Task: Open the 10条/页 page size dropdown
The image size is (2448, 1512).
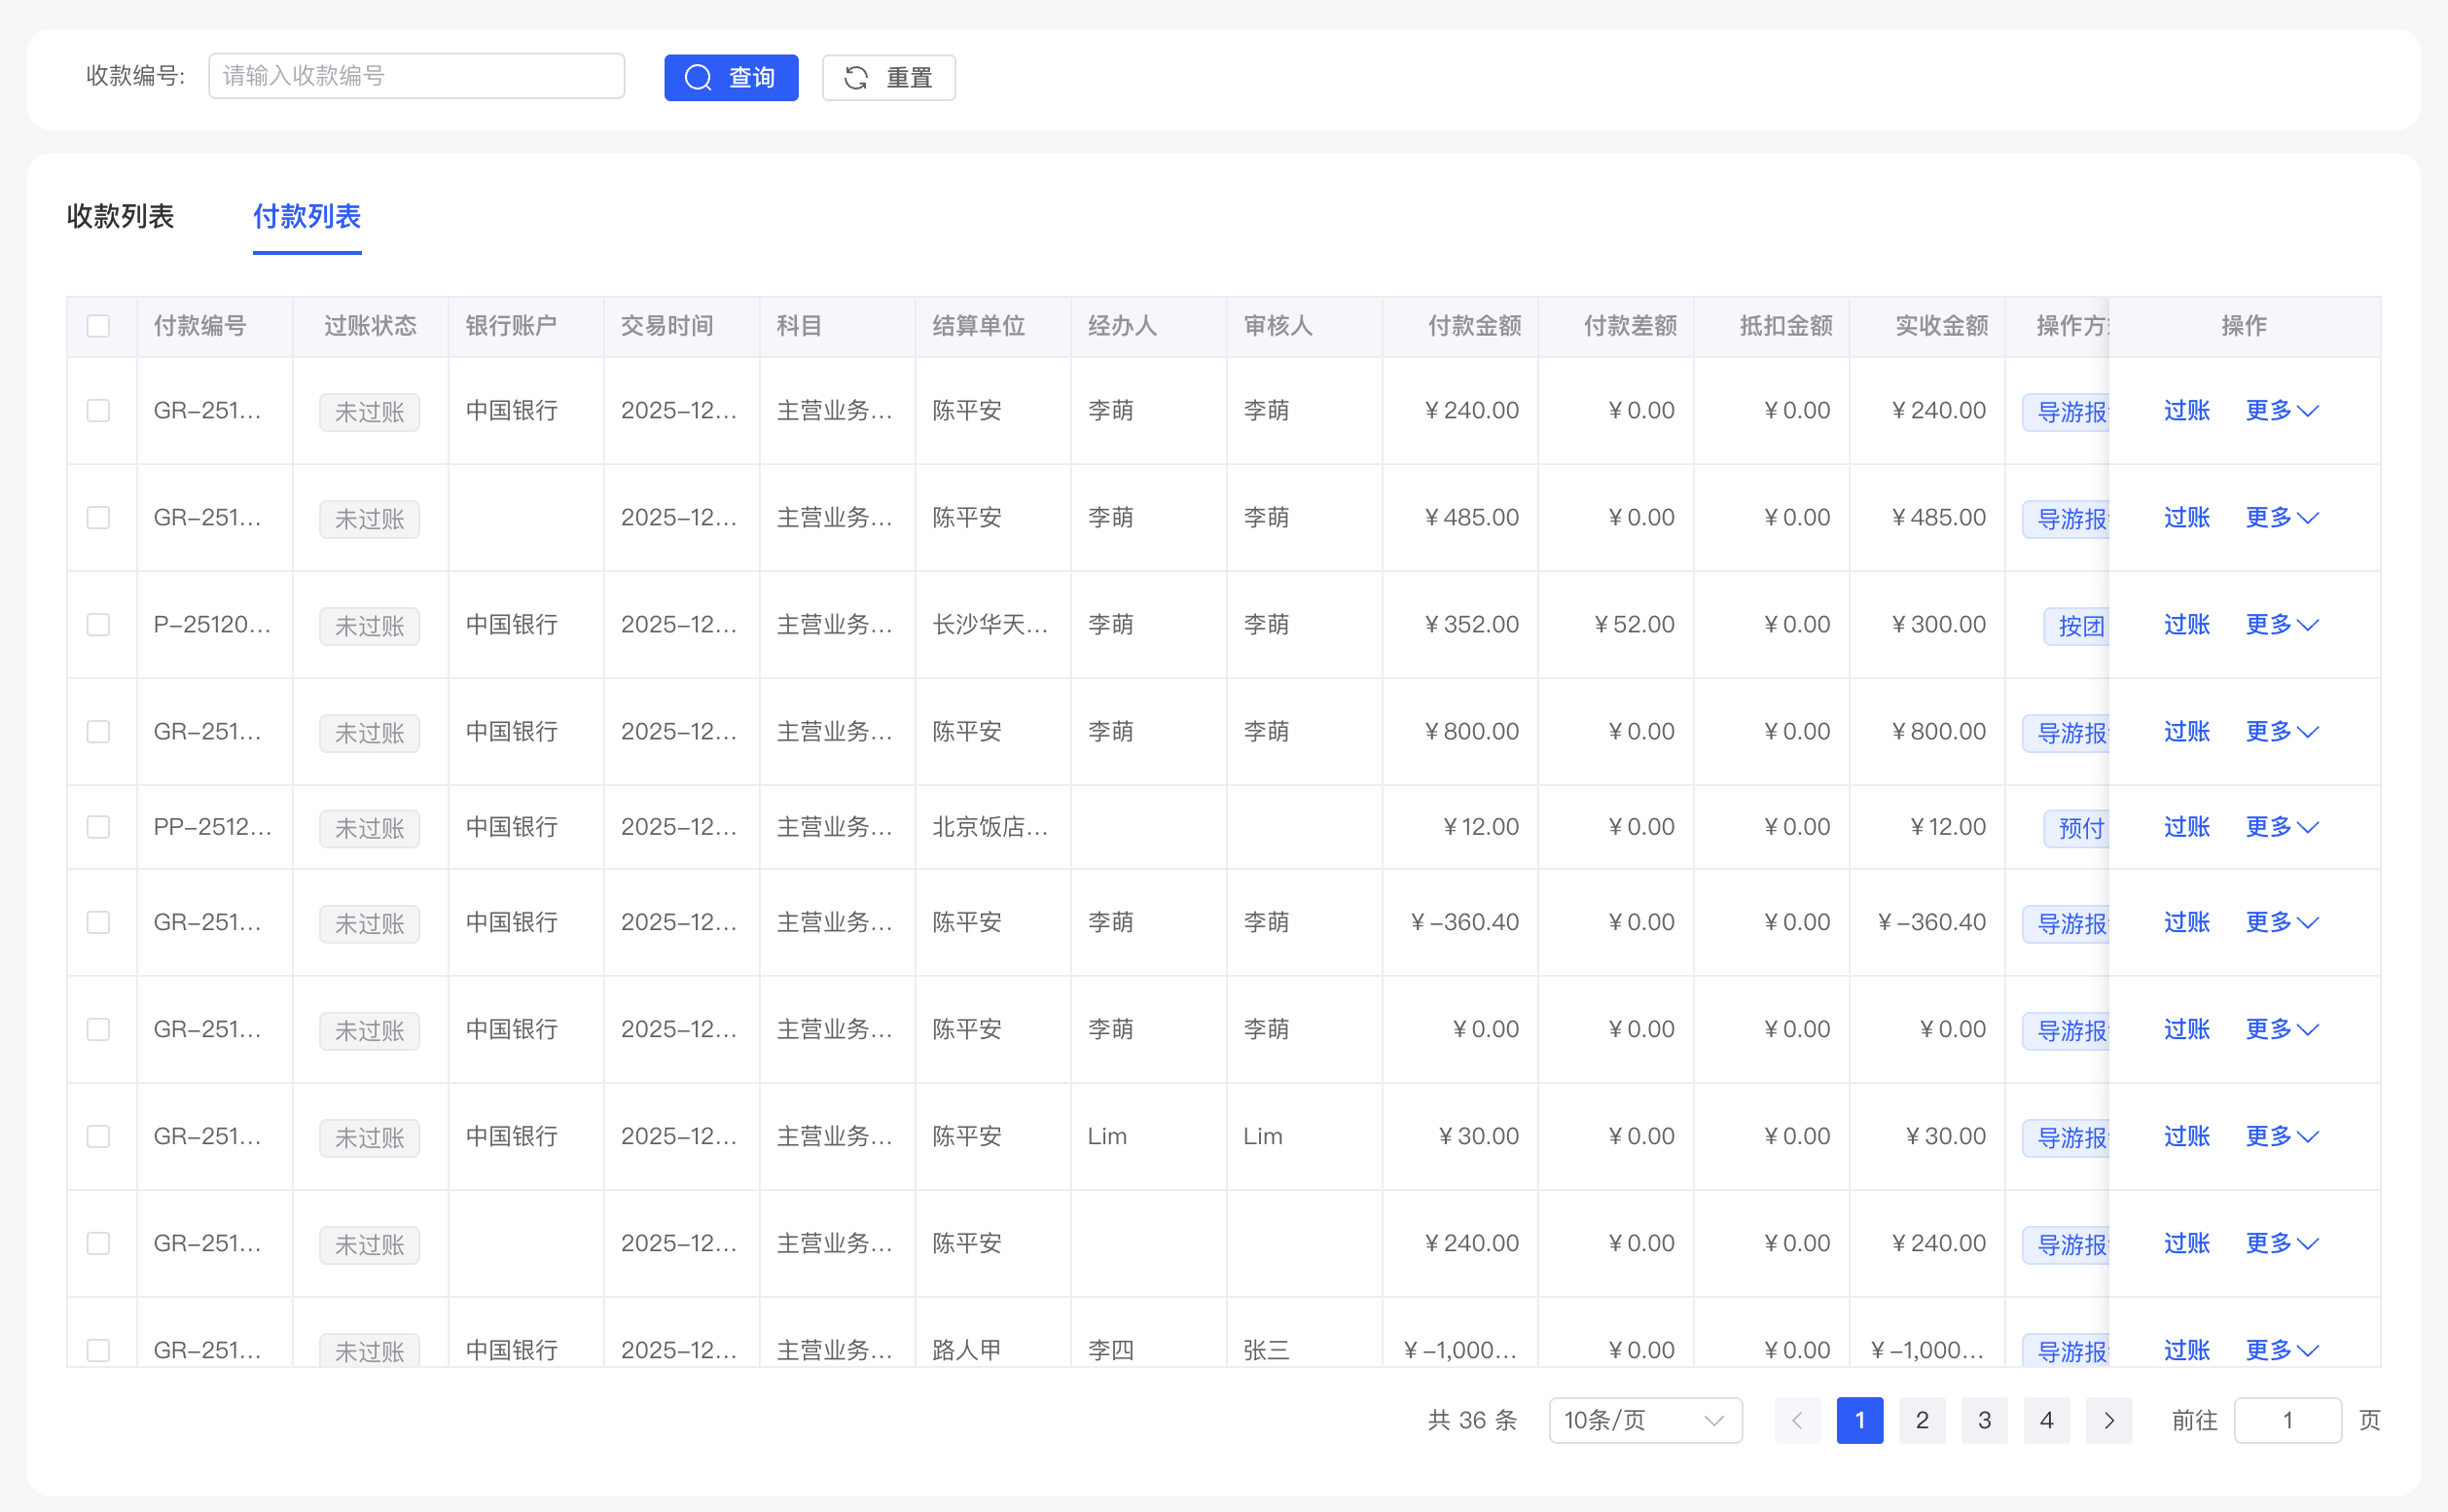Action: click(x=1644, y=1420)
